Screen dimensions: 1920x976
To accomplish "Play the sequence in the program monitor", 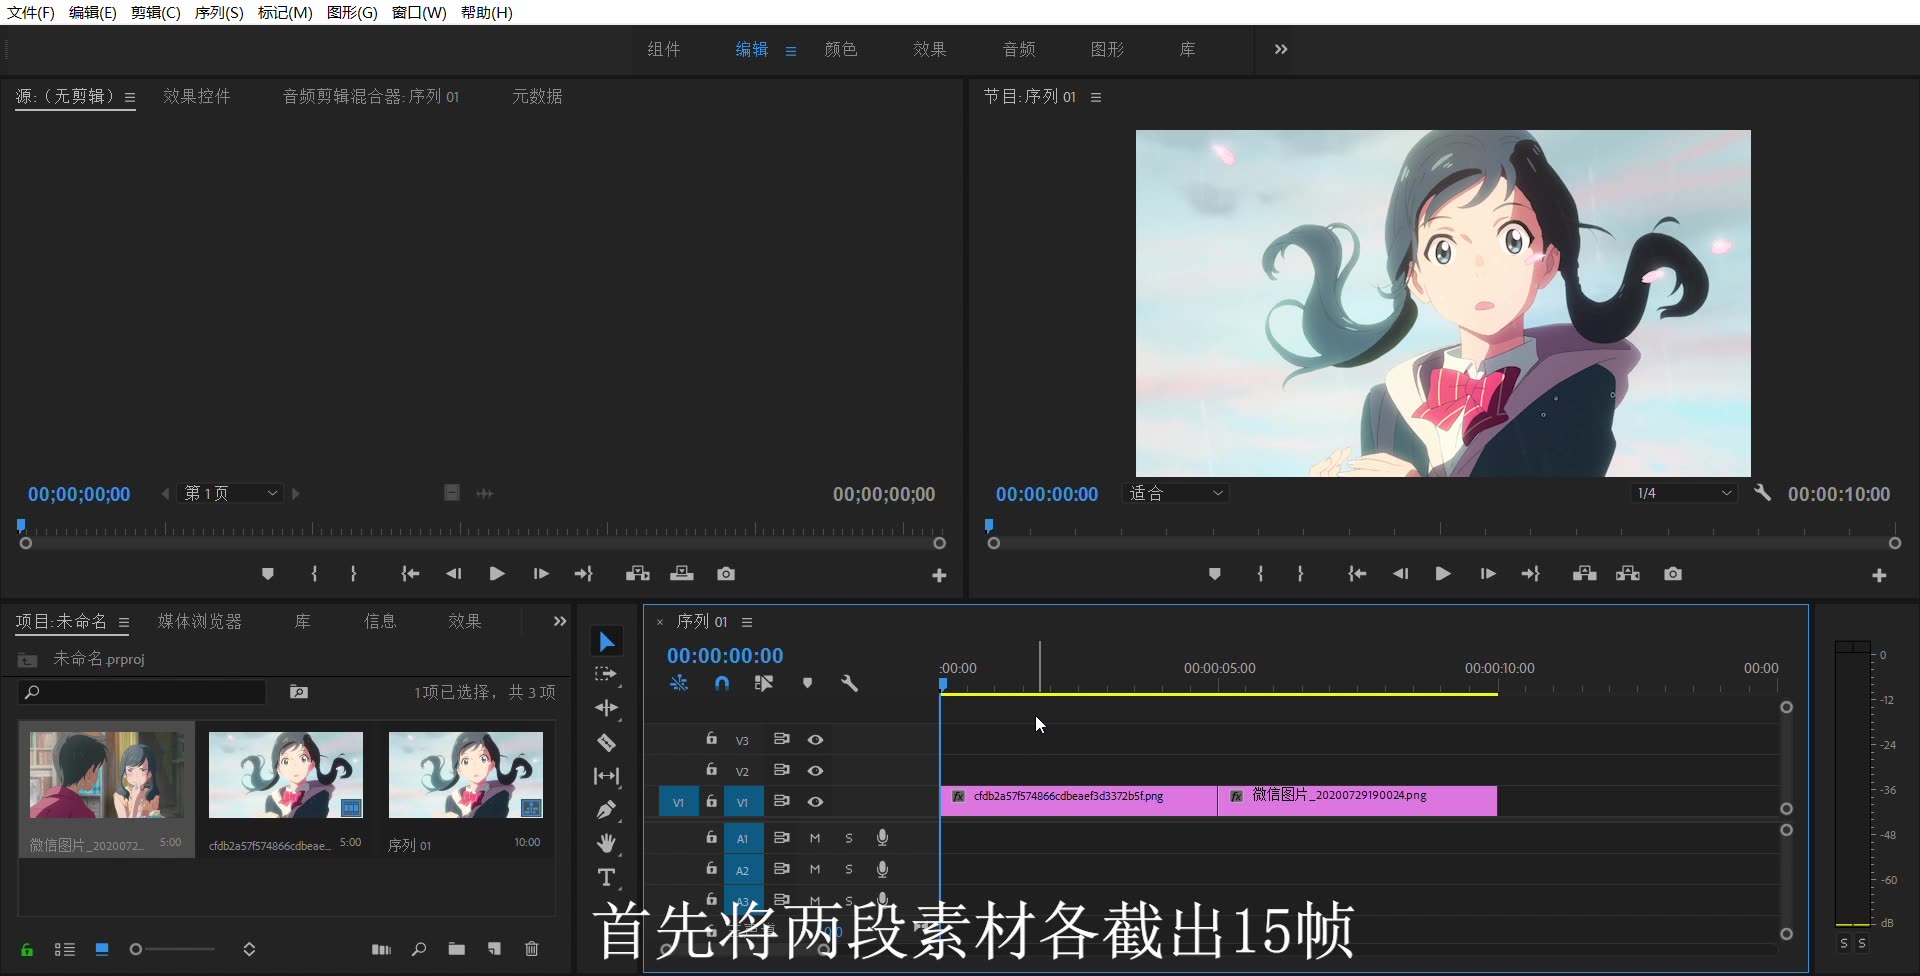I will point(1442,573).
